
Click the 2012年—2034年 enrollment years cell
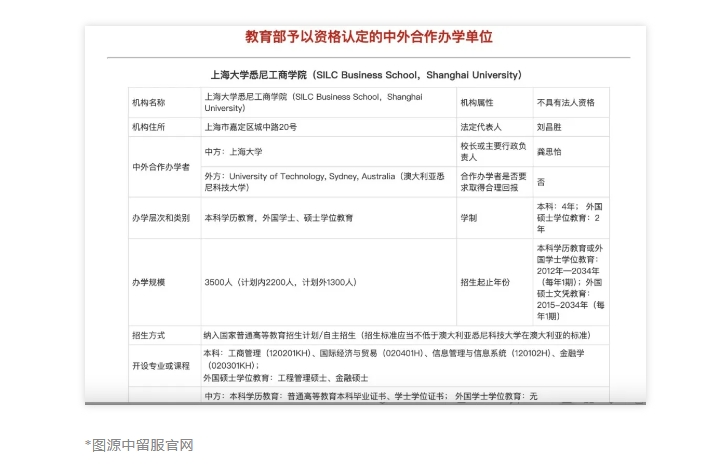[x=570, y=282]
